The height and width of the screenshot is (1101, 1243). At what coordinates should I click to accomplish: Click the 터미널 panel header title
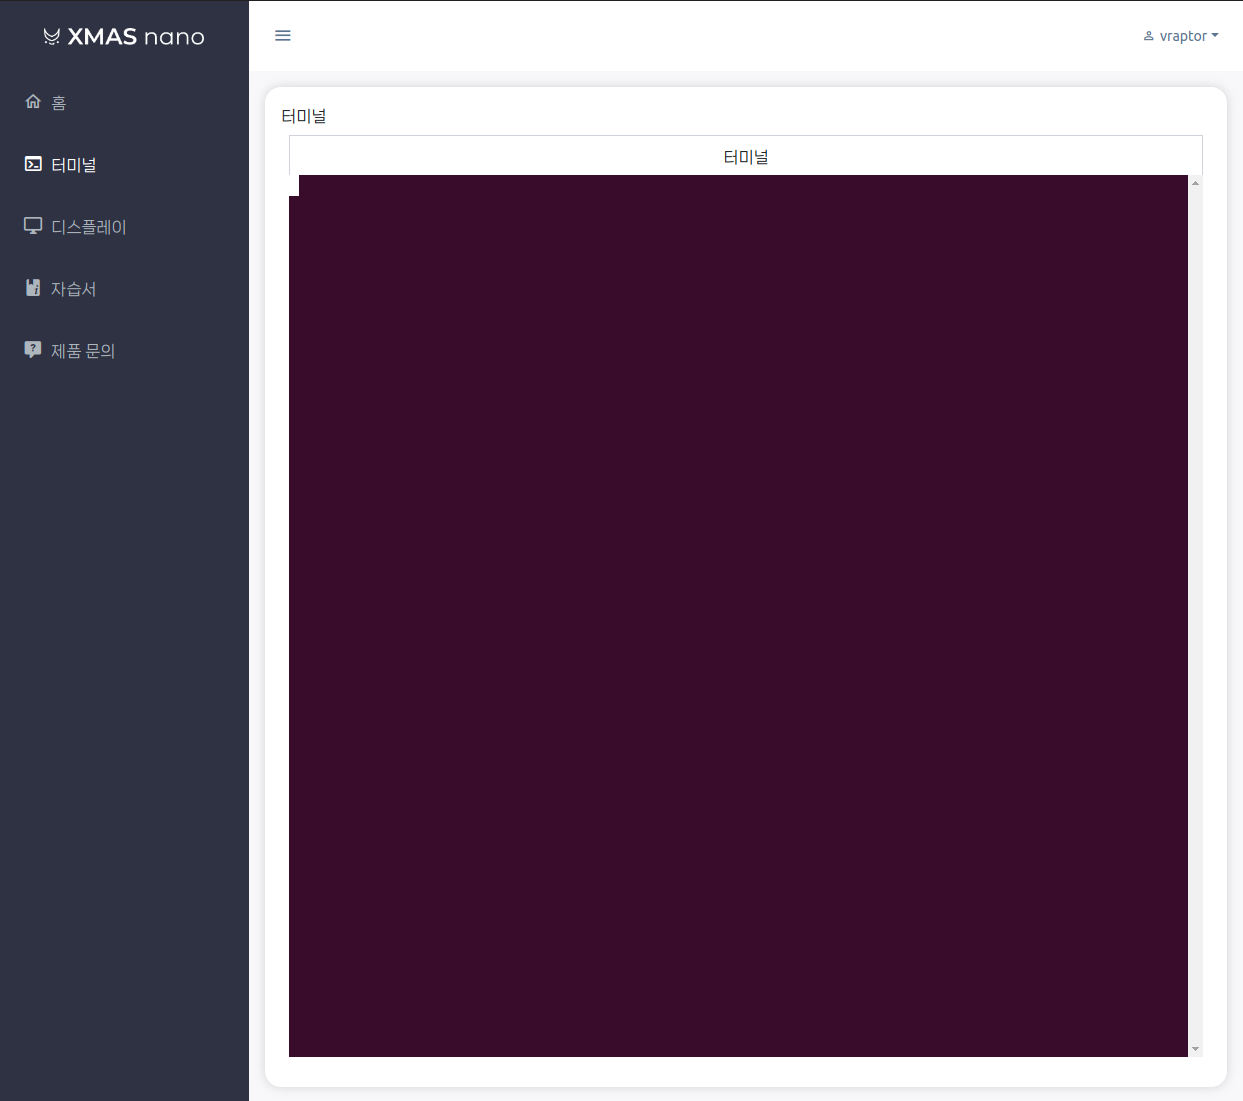point(746,157)
